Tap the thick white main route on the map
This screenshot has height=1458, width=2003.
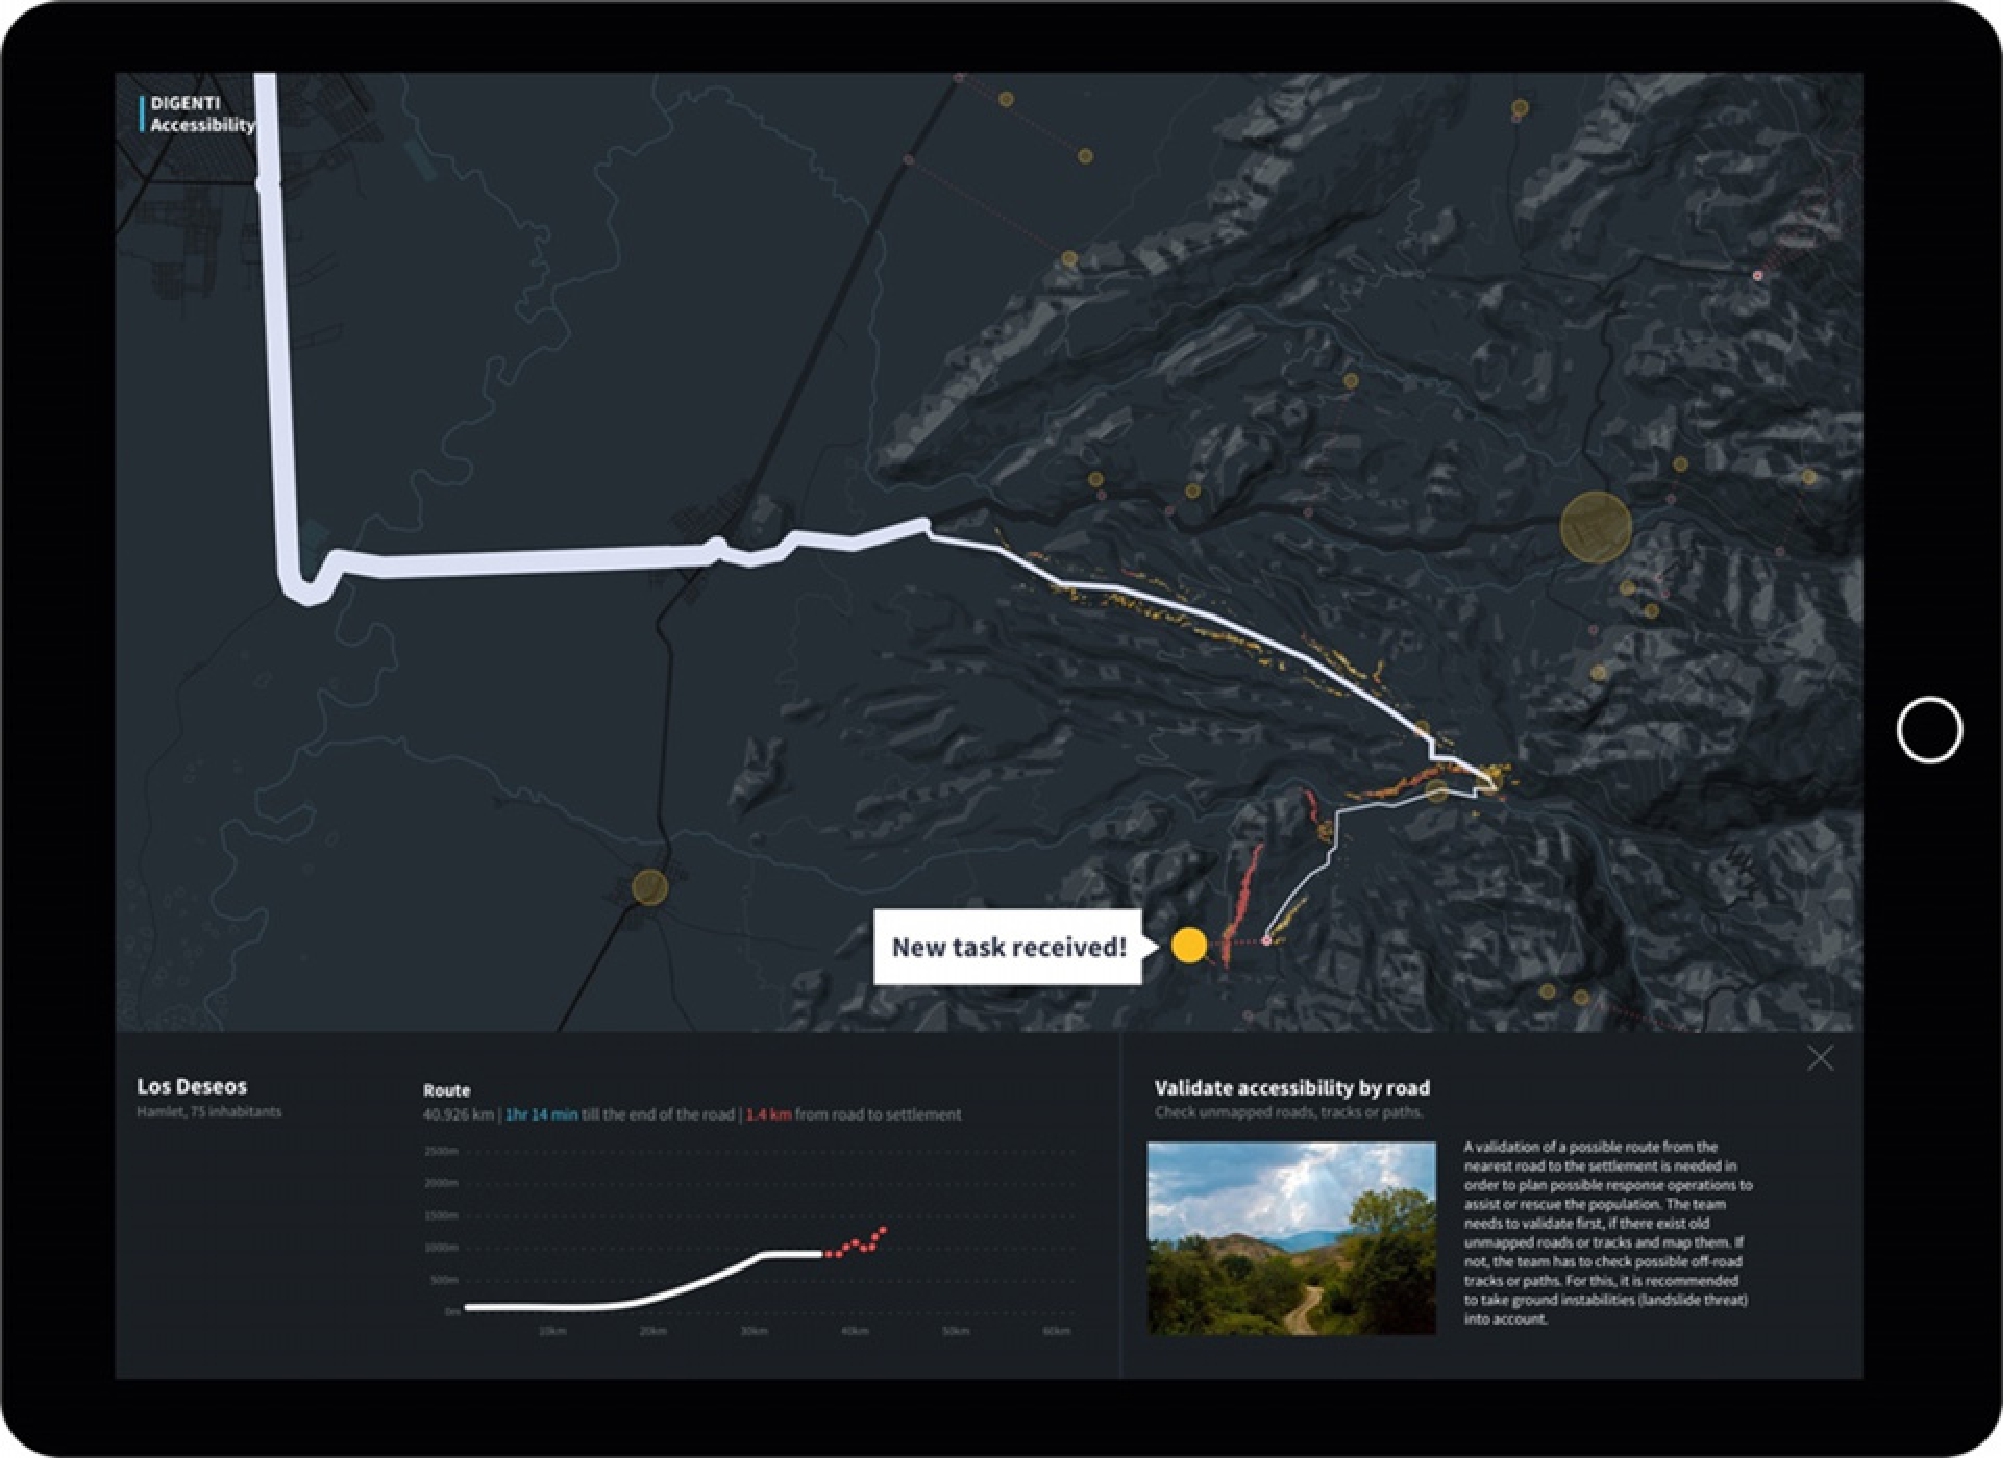pos(500,562)
